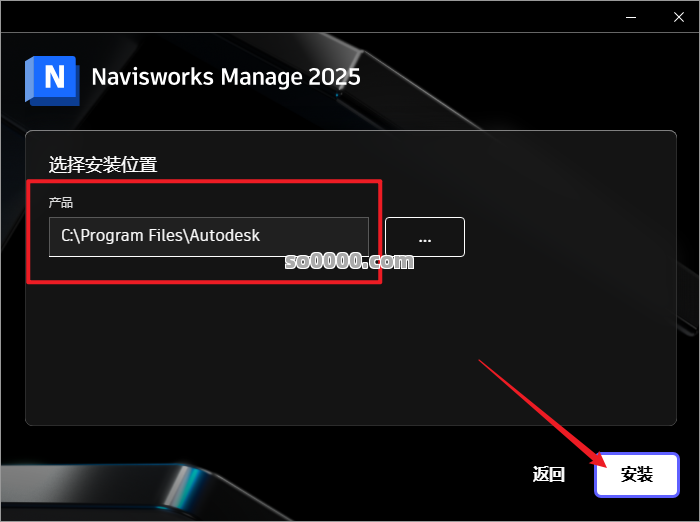Open folder browser with the ellipsis button
Screen dimensions: 700x522
[x=425, y=237]
